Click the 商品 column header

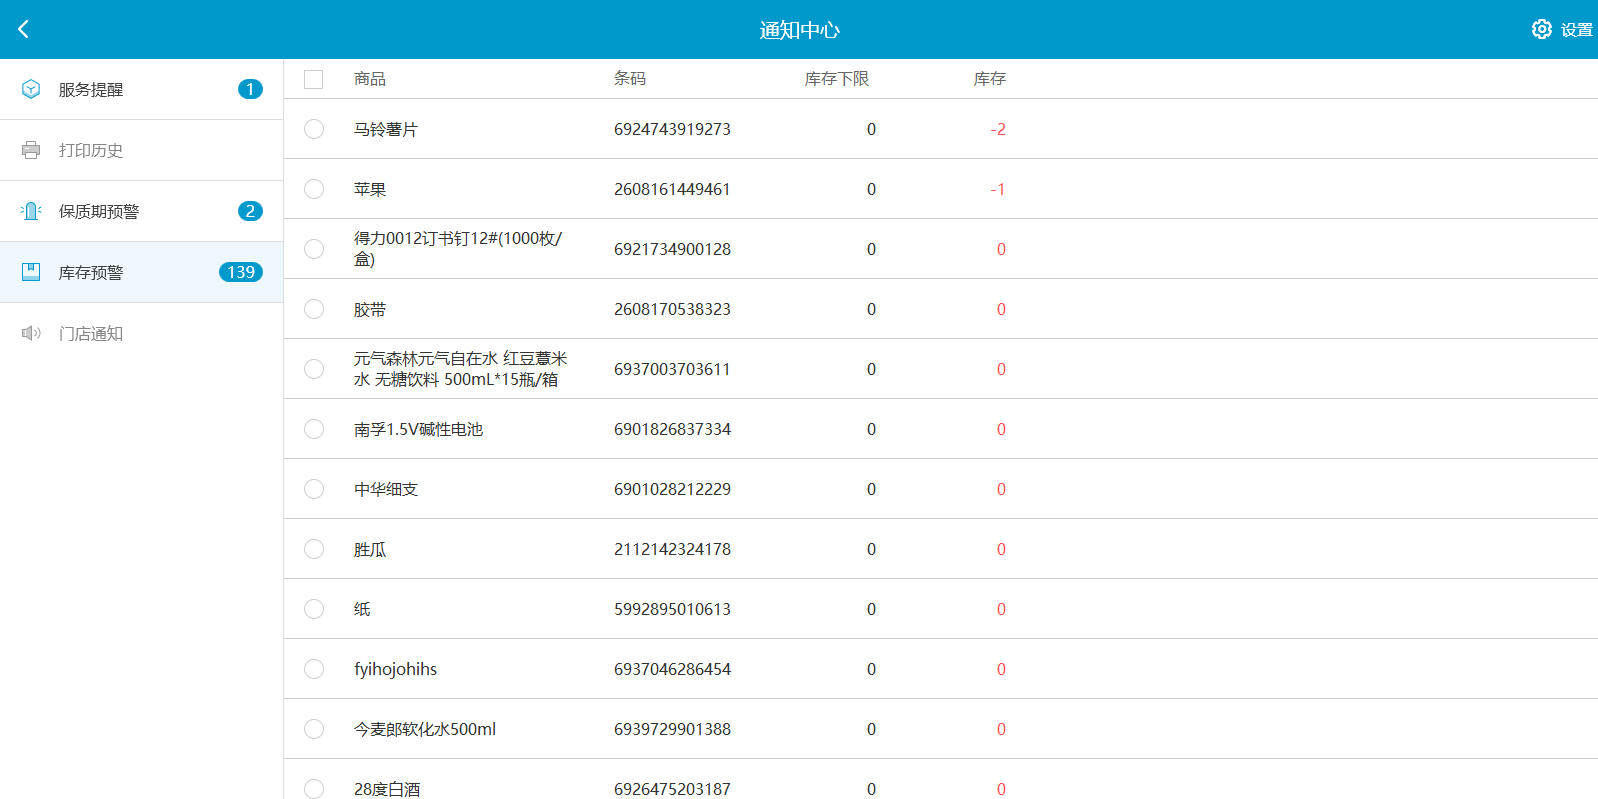pyautogui.click(x=370, y=79)
